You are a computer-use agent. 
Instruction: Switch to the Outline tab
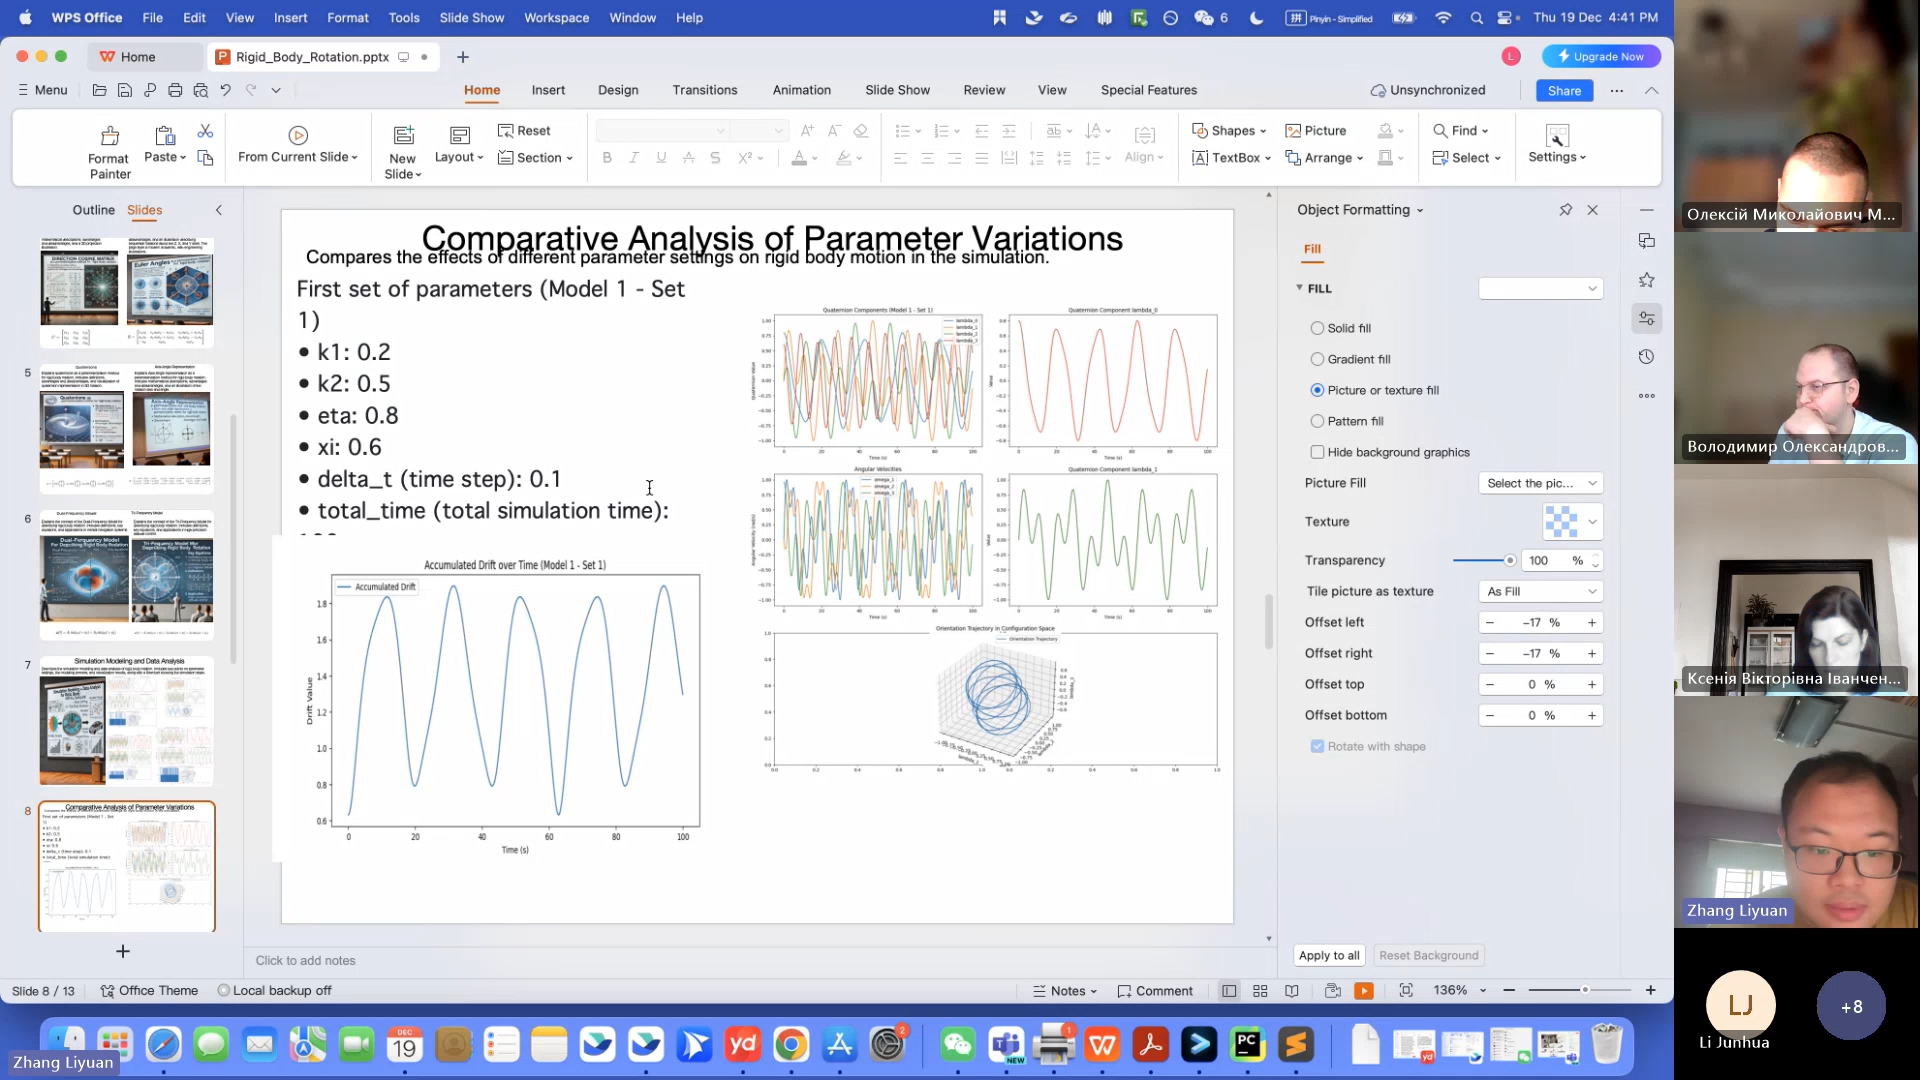pos(93,210)
